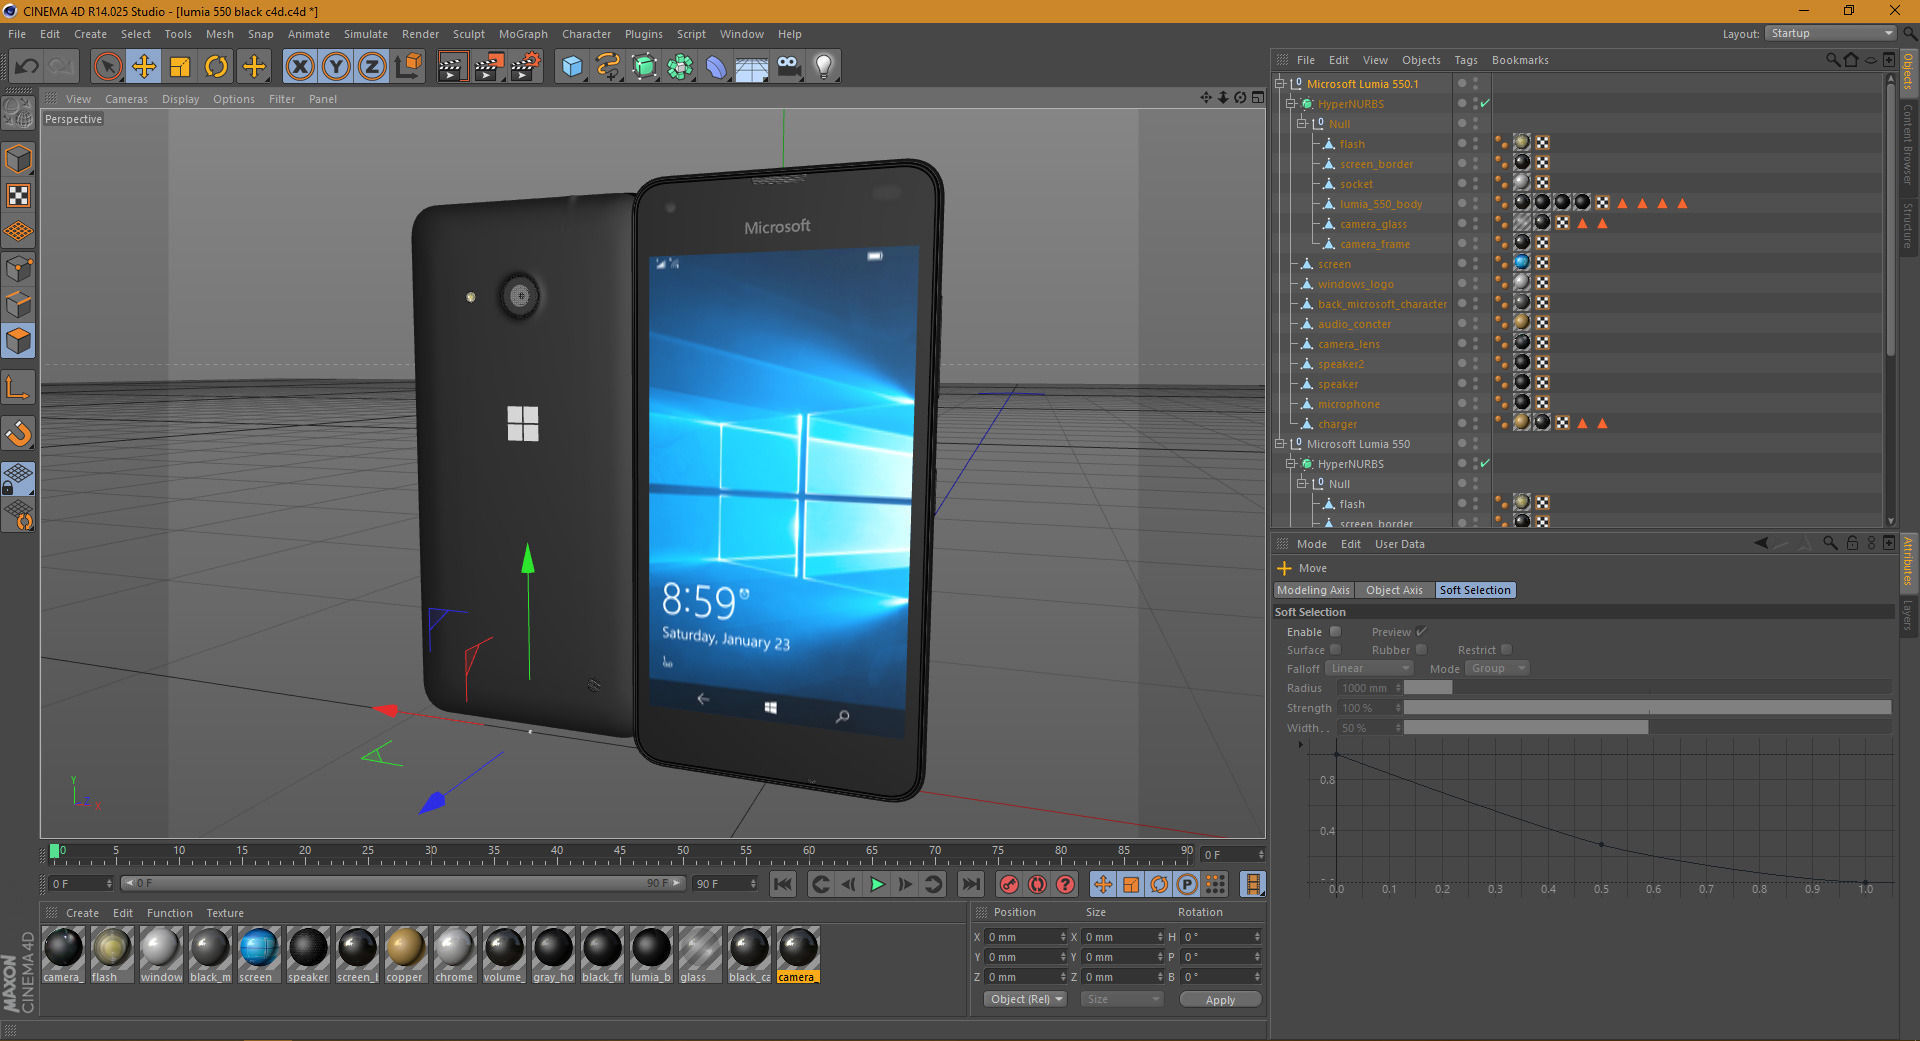
Task: Play the animation forward
Action: coord(877,884)
